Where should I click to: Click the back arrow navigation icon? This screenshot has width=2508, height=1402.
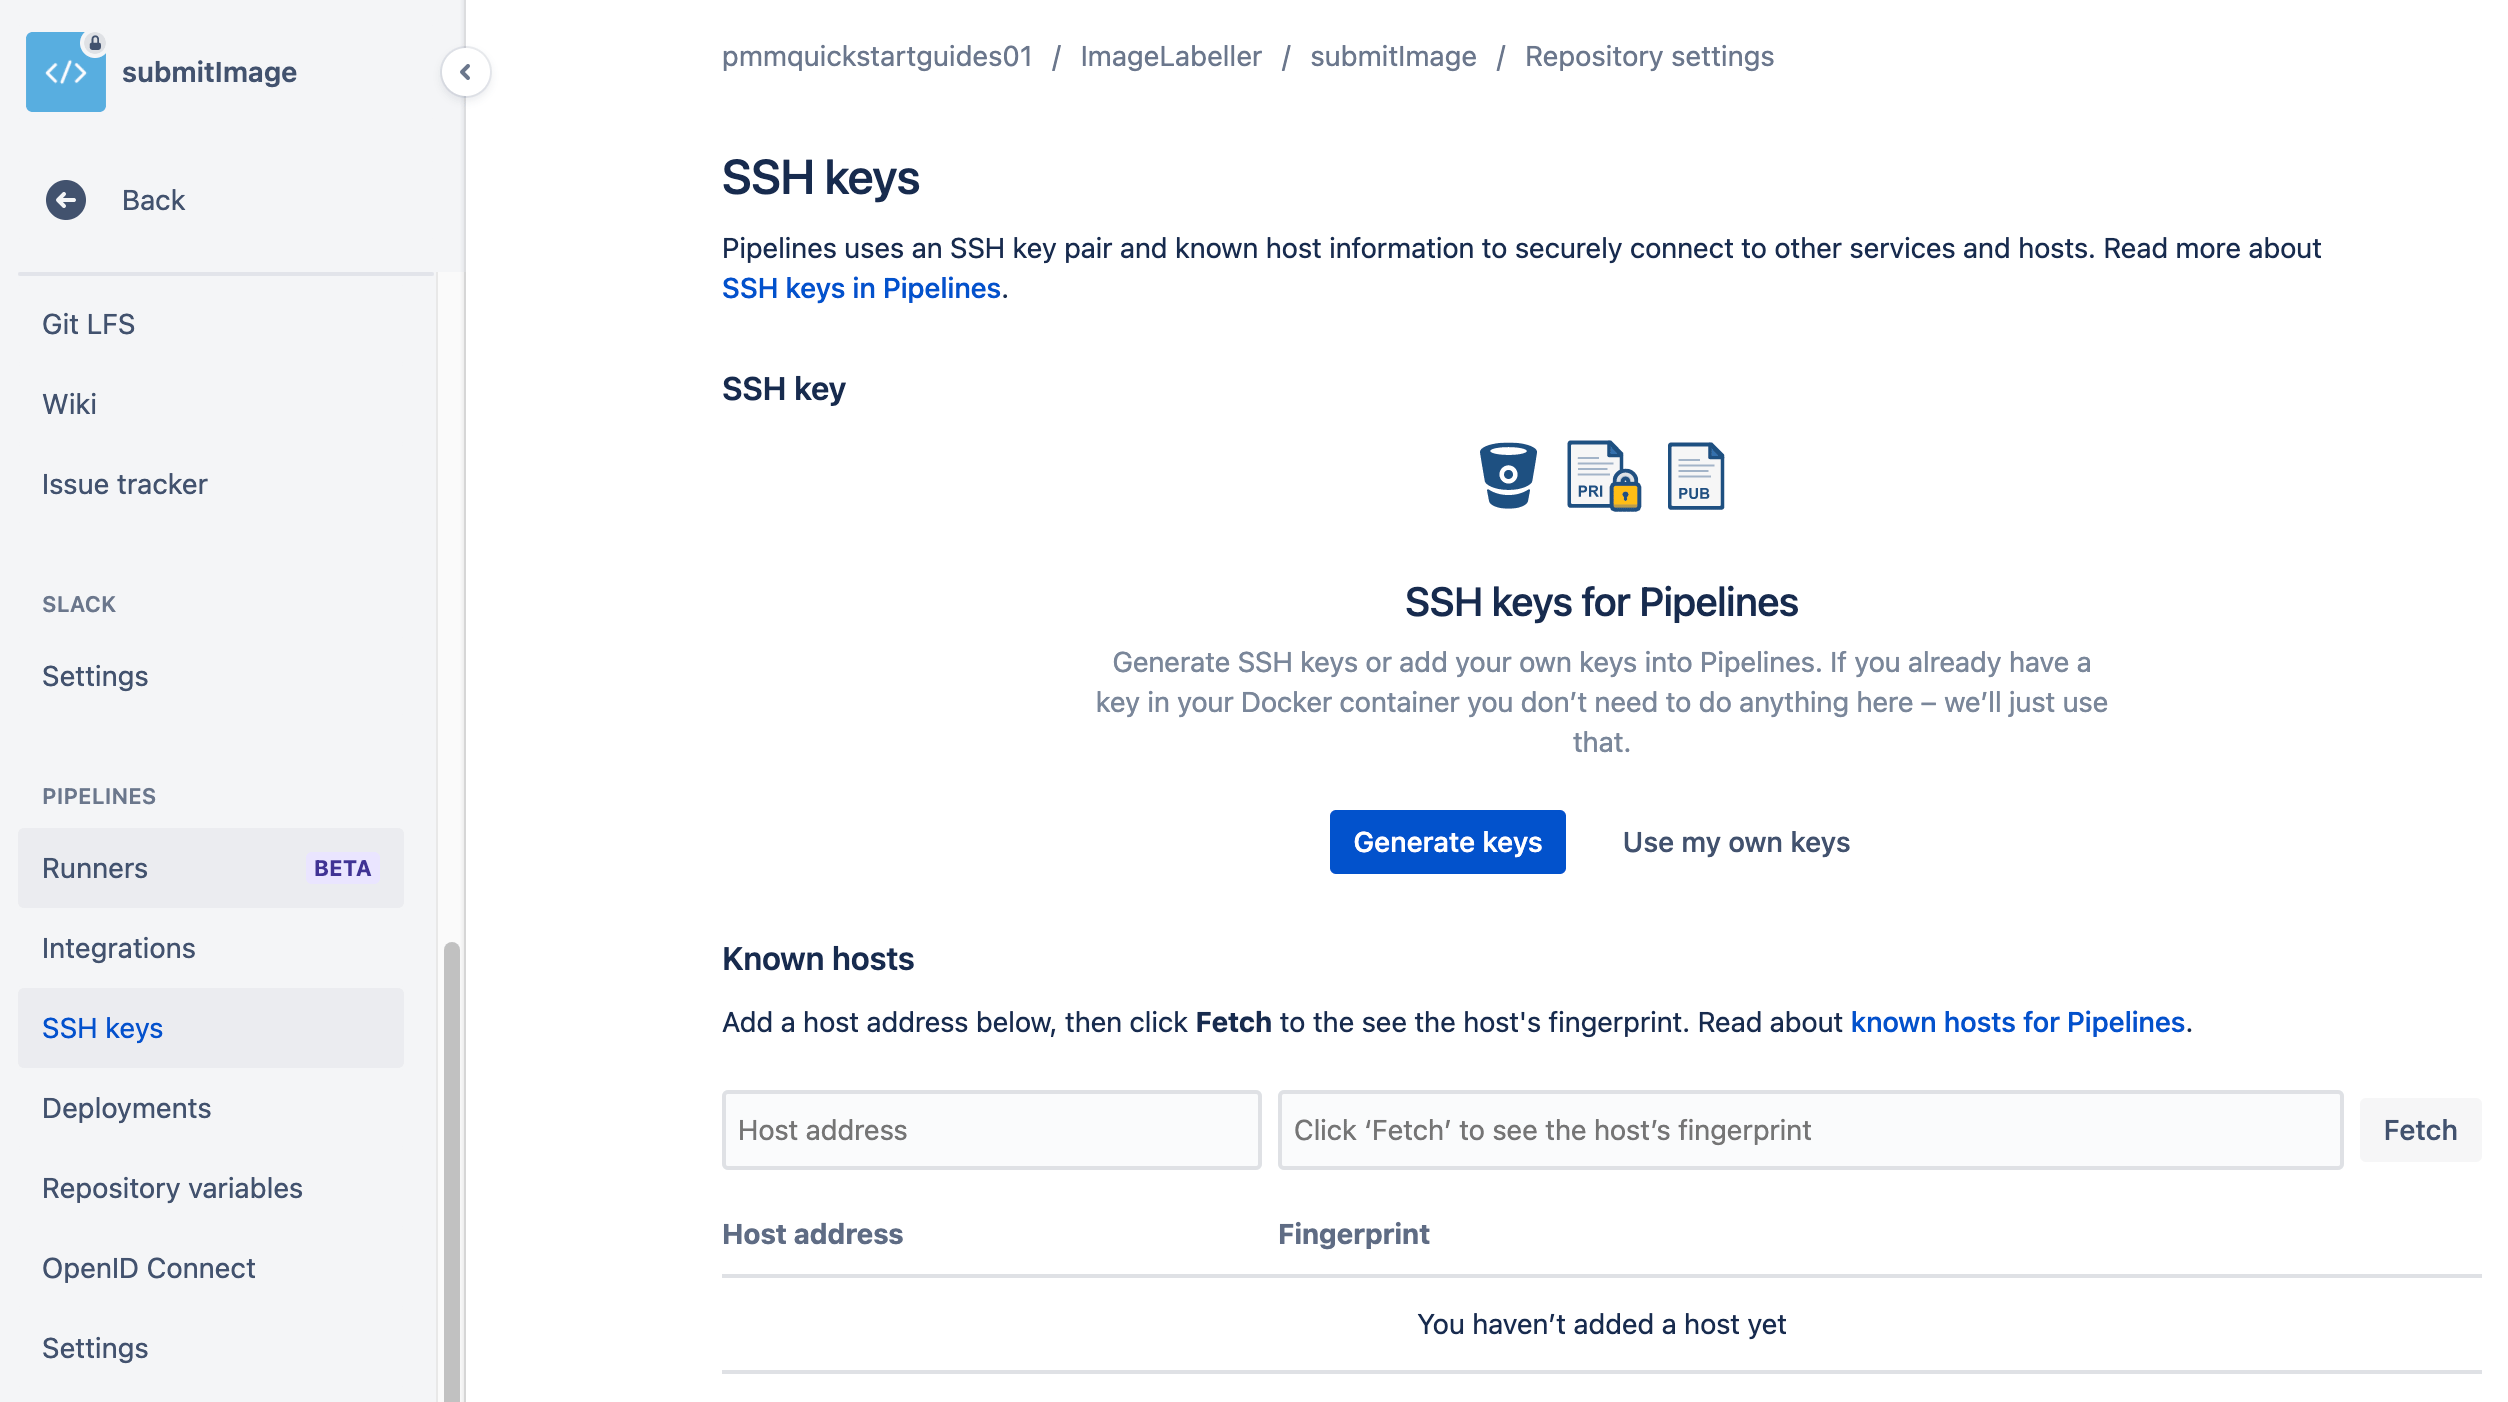64,198
